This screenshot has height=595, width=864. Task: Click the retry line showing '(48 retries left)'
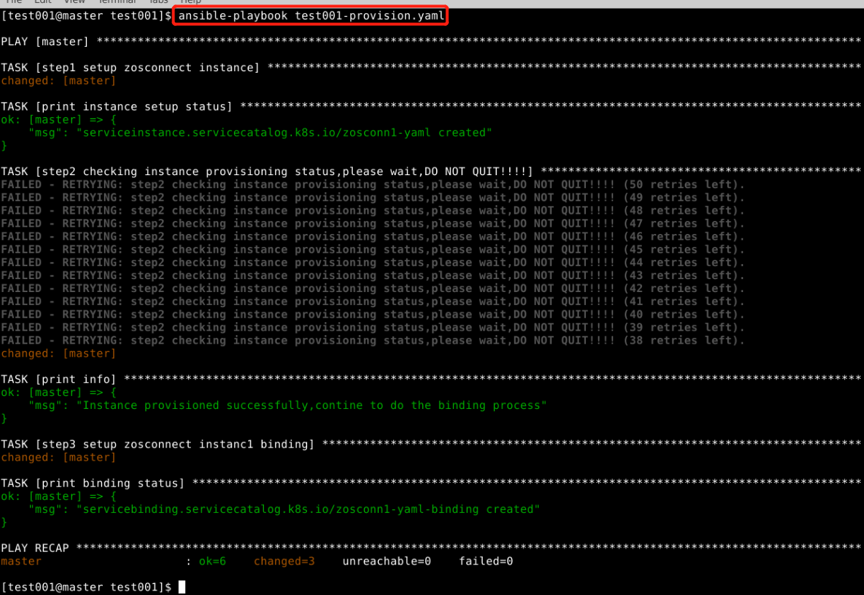coord(372,210)
